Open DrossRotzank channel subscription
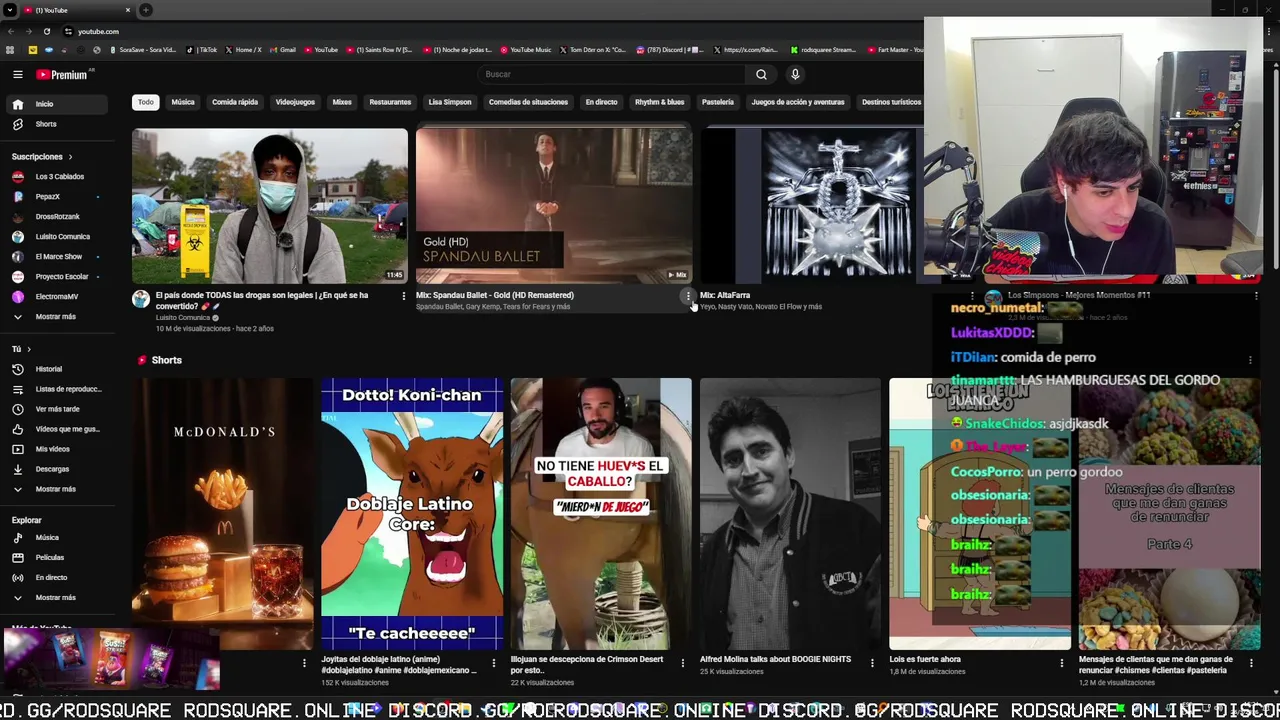The height and width of the screenshot is (720, 1280). pyautogui.click(x=55, y=217)
